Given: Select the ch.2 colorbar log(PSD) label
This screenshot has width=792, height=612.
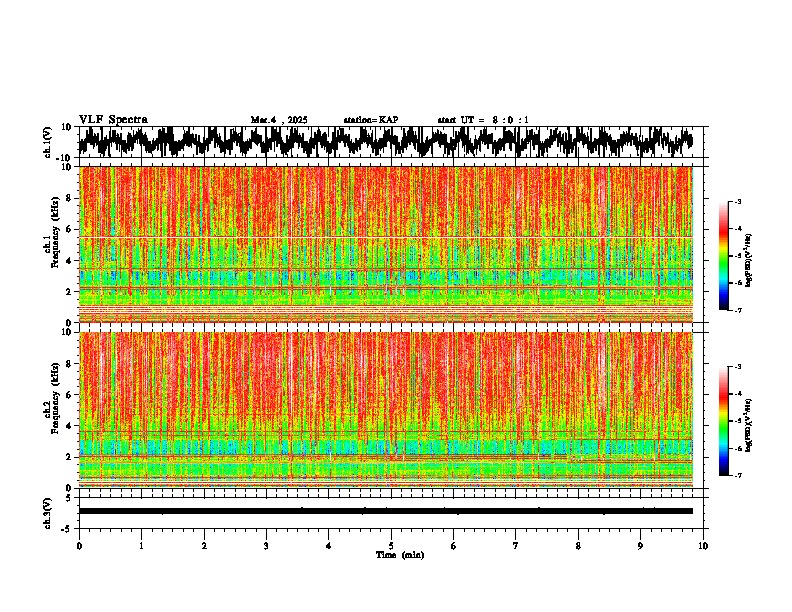Looking at the screenshot, I should (749, 425).
